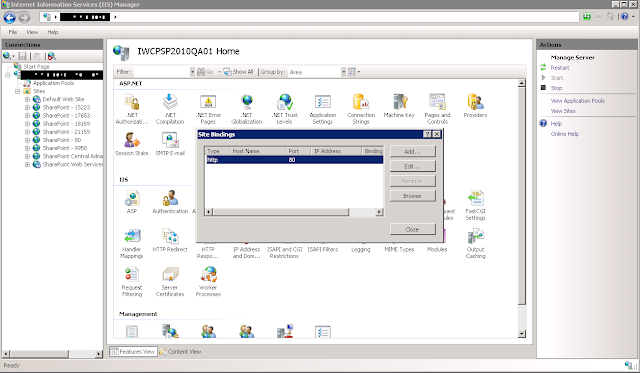Select Start Page in Connections tree
The width and height of the screenshot is (640, 373).
[36, 67]
